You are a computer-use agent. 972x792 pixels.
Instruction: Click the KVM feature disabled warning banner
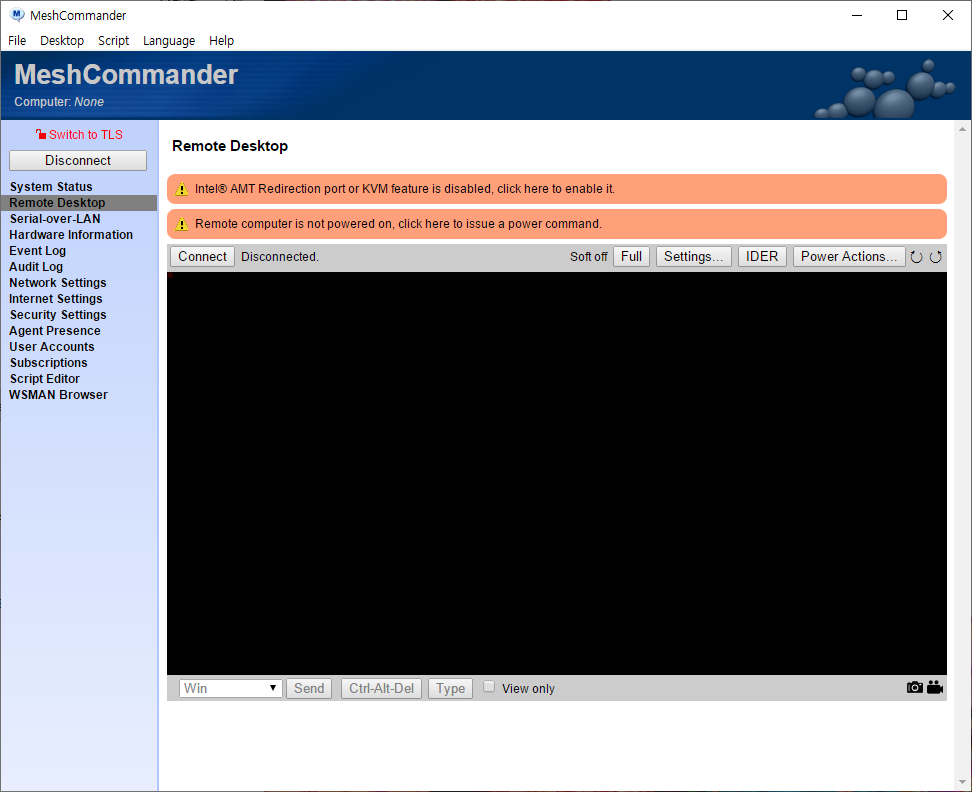(557, 189)
